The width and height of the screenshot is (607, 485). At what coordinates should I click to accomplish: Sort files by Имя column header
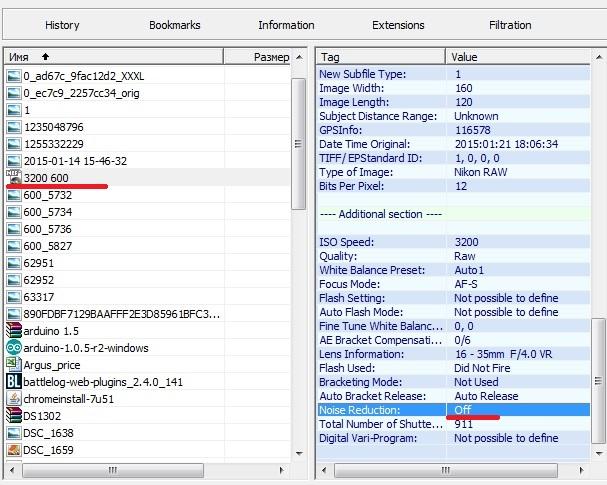[114, 57]
